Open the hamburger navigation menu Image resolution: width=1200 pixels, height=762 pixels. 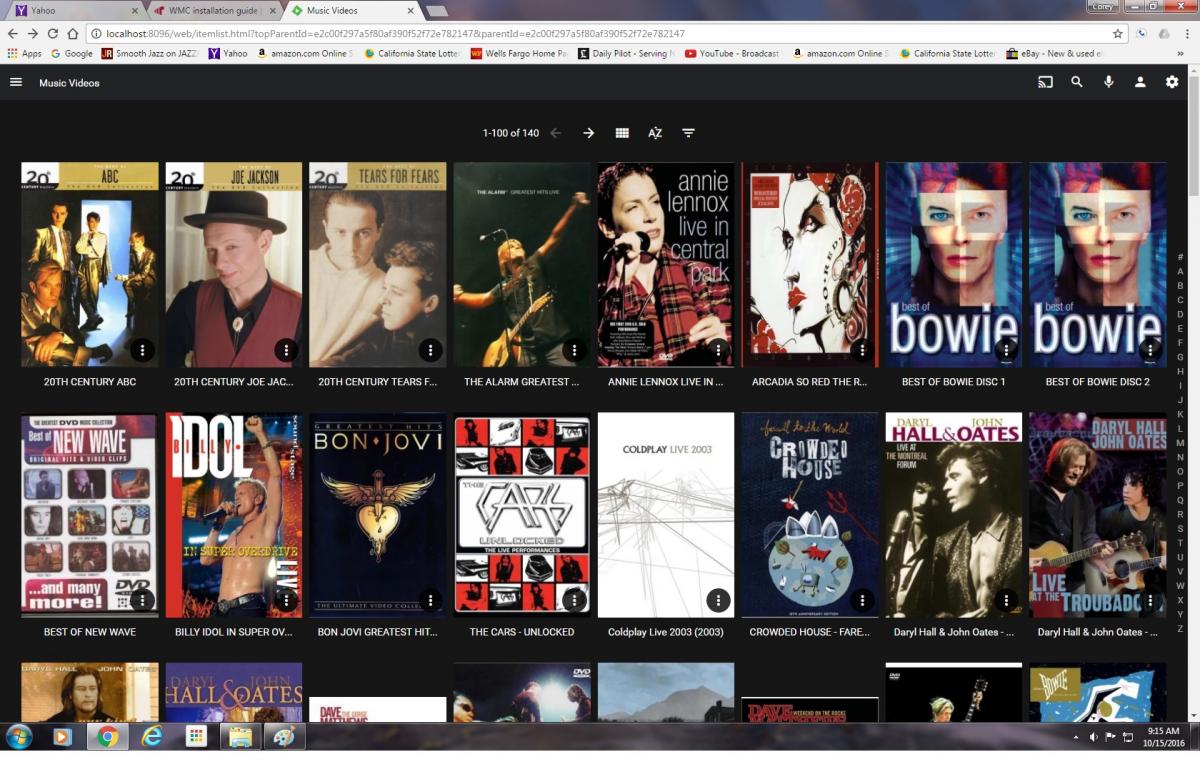point(16,82)
